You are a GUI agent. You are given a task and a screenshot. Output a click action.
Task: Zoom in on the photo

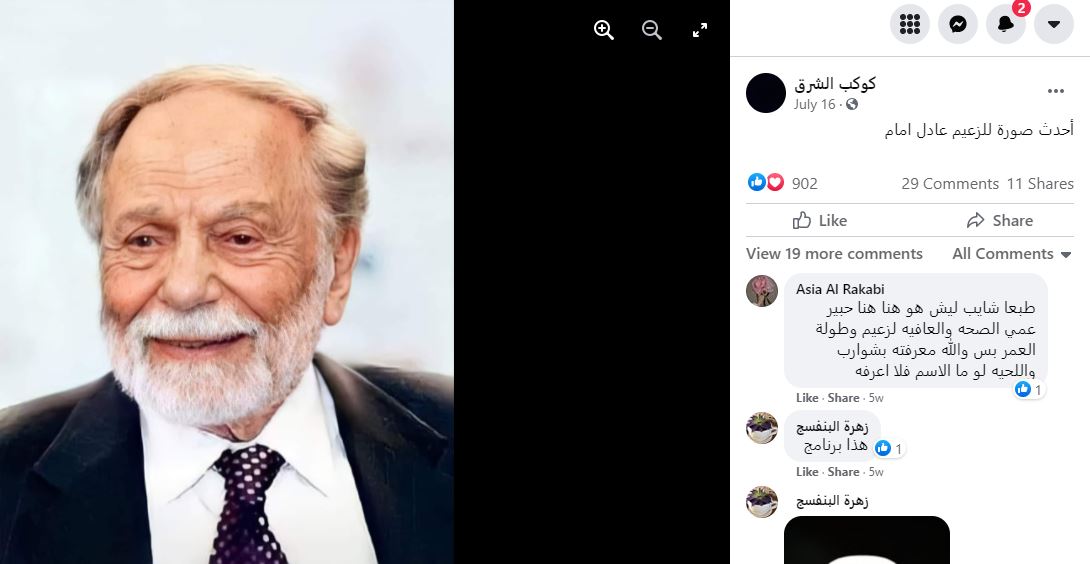click(604, 30)
